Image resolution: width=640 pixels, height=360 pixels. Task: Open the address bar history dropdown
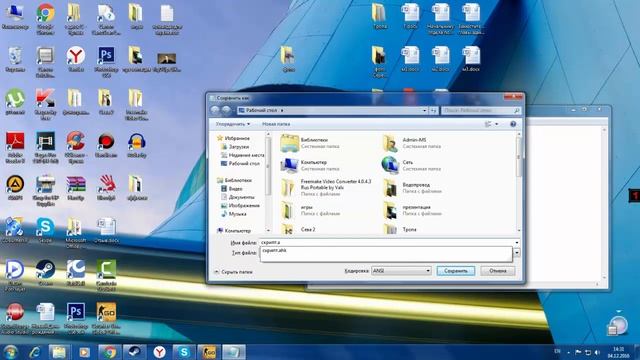tap(424, 110)
